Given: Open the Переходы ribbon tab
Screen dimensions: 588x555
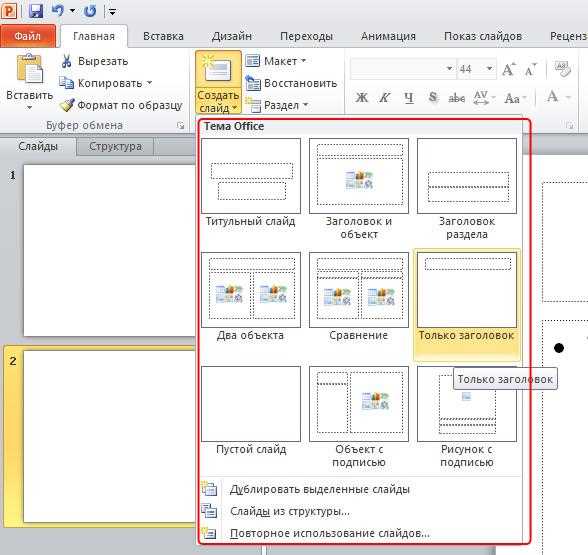Looking at the screenshot, I should point(306,36).
